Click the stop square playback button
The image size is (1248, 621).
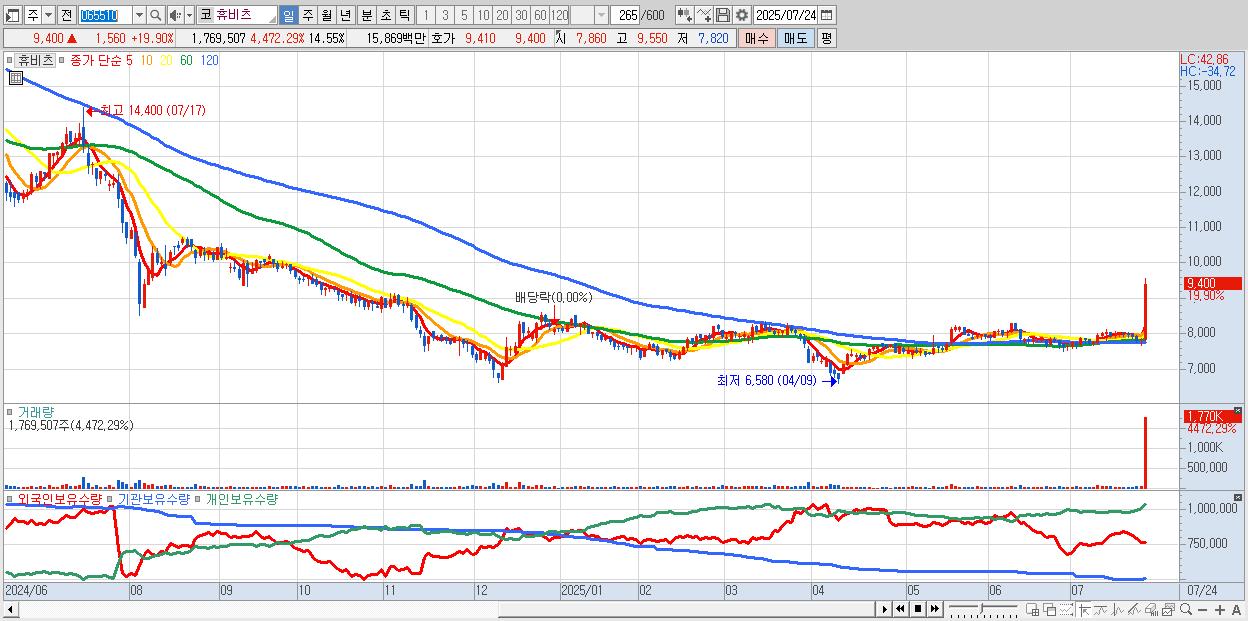click(x=917, y=608)
